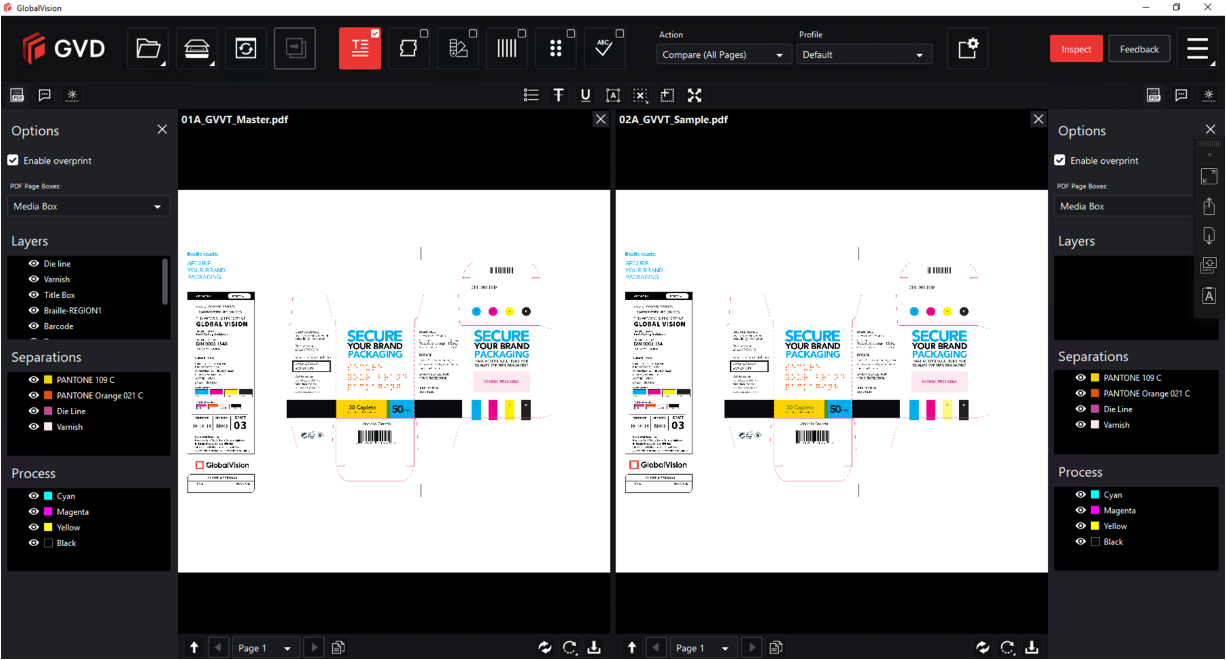This screenshot has width=1226, height=660.
Task: Select the Barcode inspection mode icon
Action: tap(507, 48)
